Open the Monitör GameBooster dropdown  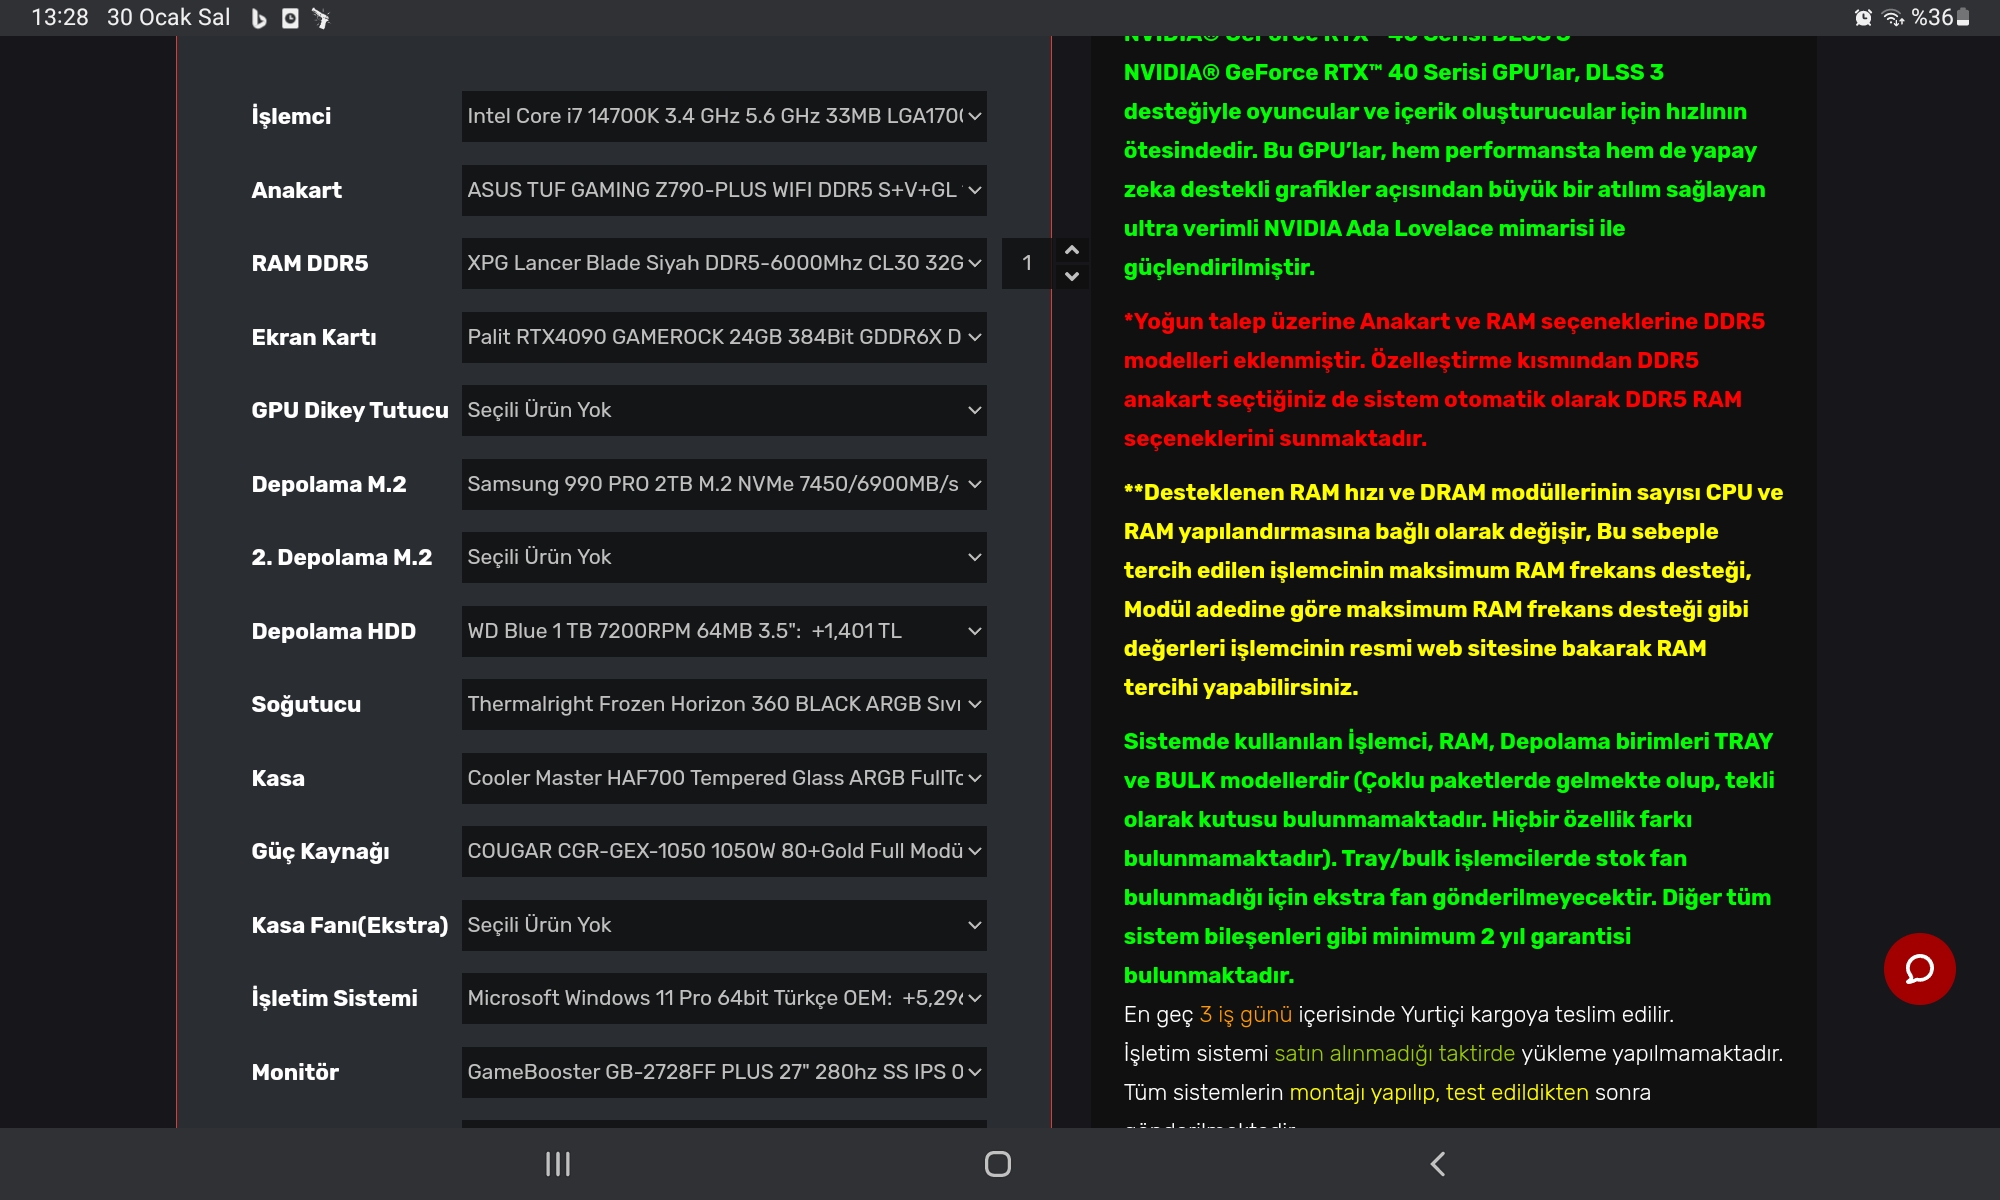[x=724, y=1072]
